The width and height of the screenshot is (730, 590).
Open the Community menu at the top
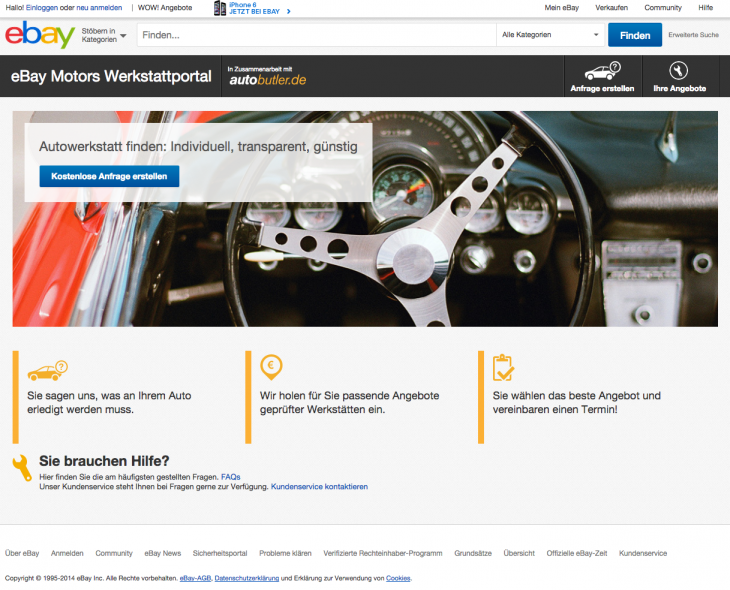[663, 8]
